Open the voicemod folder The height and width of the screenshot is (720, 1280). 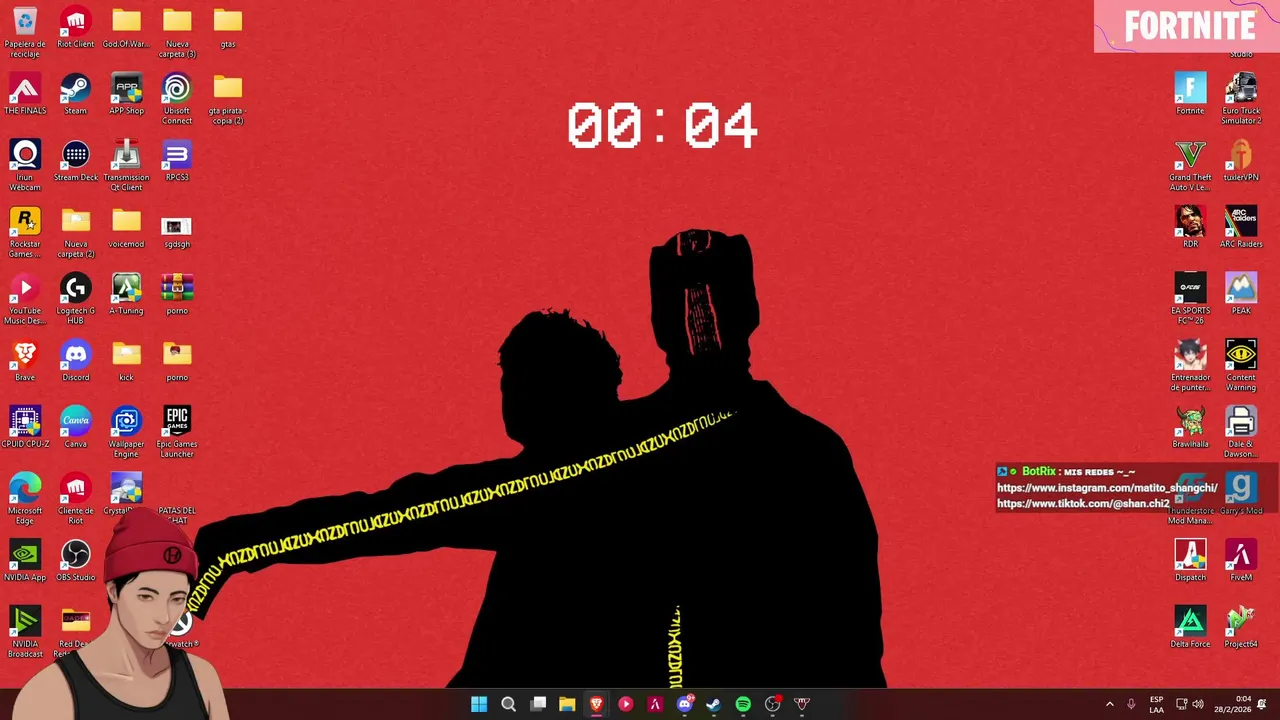click(126, 228)
